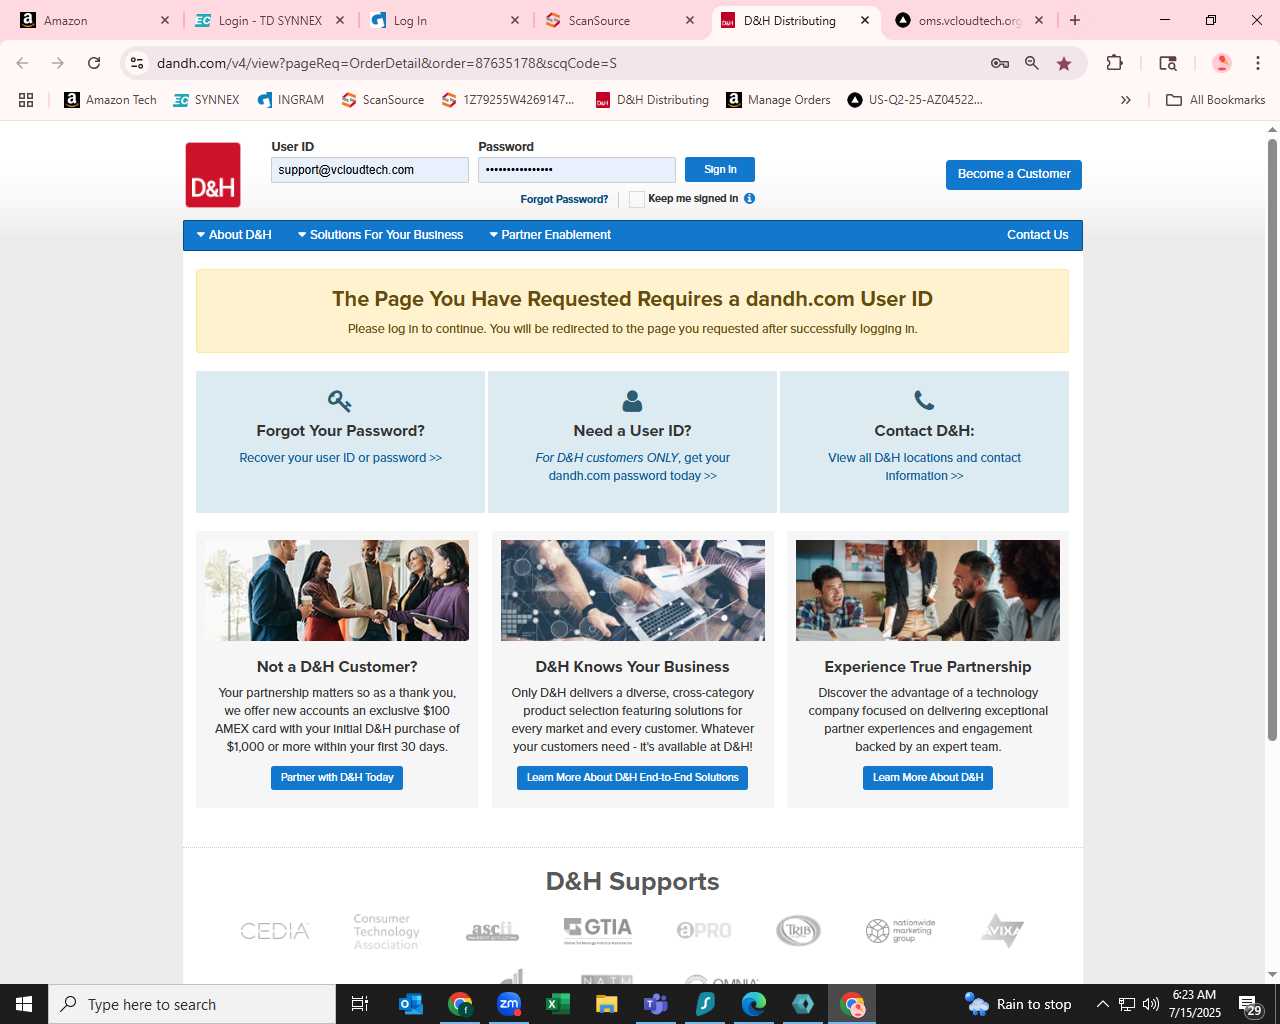The image size is (1280, 1024).
Task: Click the laptop hands image
Action: tap(633, 590)
